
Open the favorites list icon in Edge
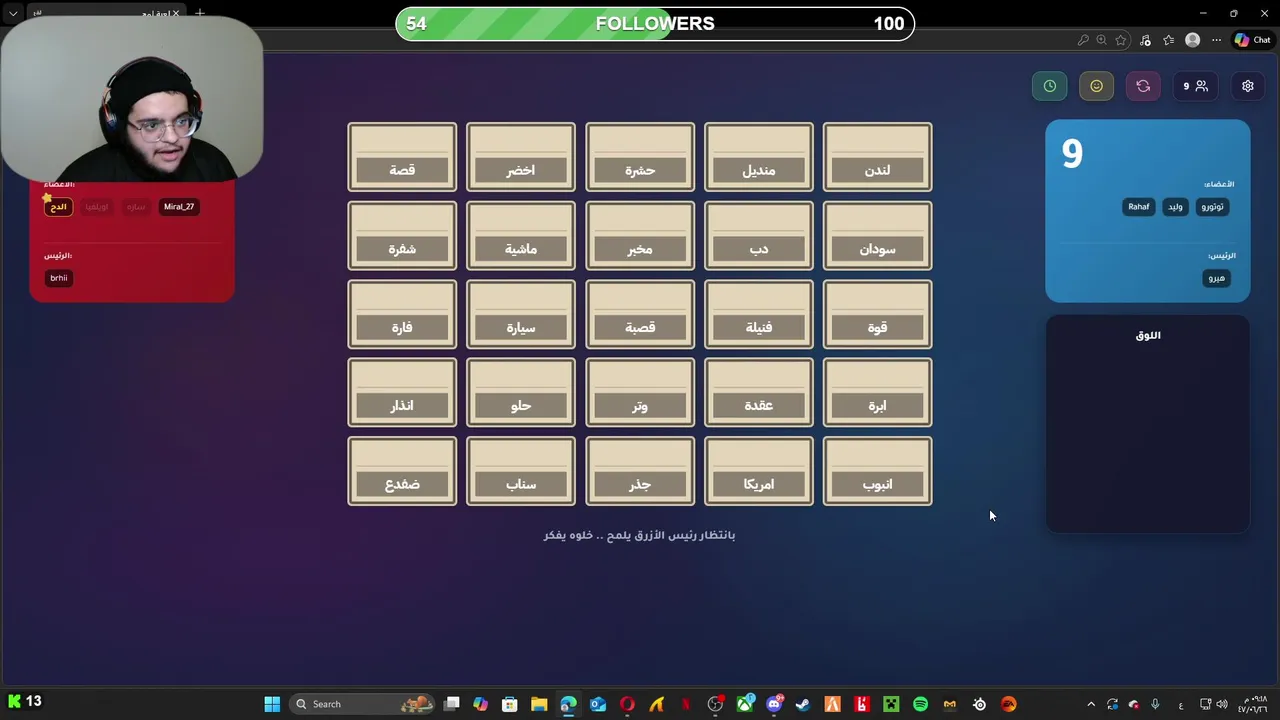1168,40
